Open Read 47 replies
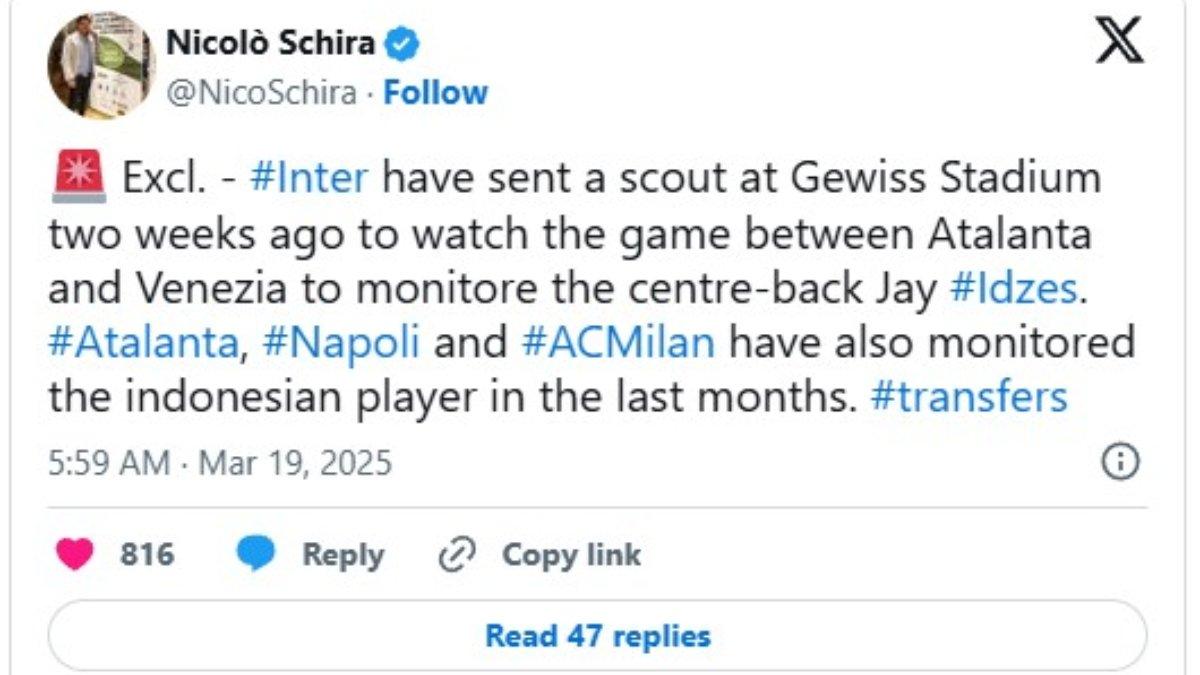 598,634
